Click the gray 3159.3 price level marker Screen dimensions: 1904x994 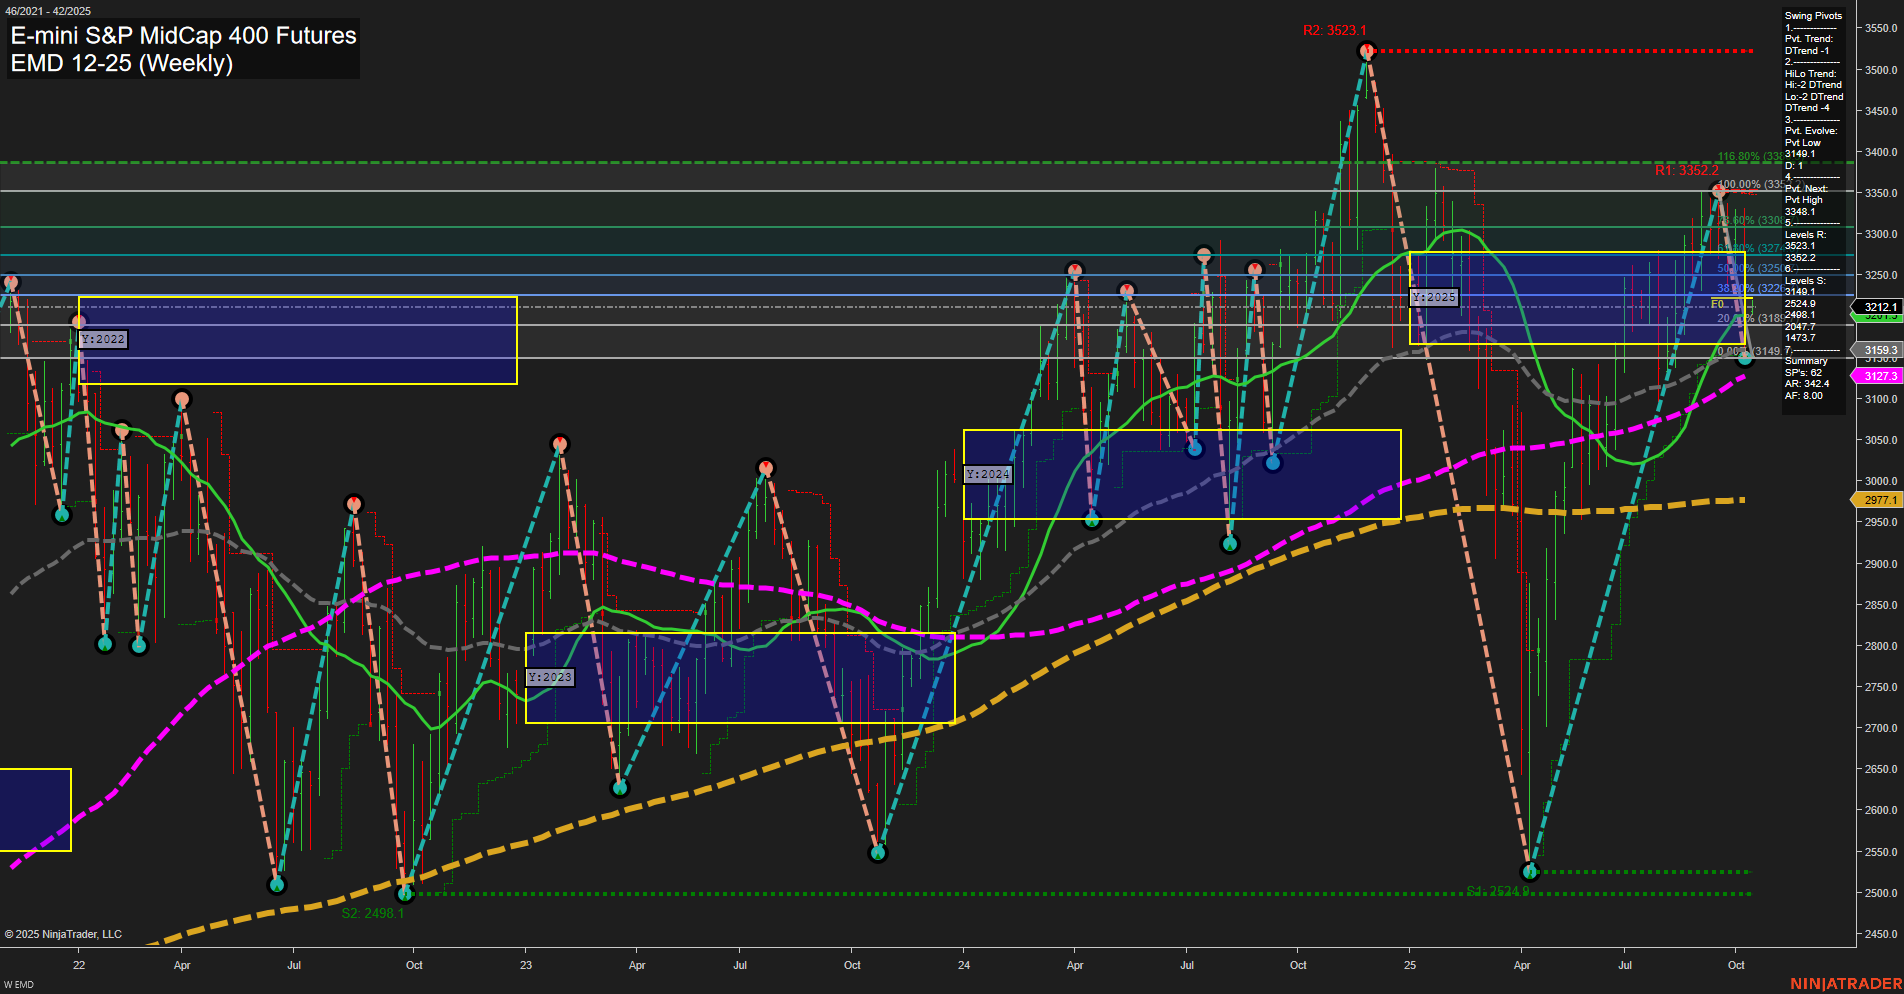[1878, 349]
